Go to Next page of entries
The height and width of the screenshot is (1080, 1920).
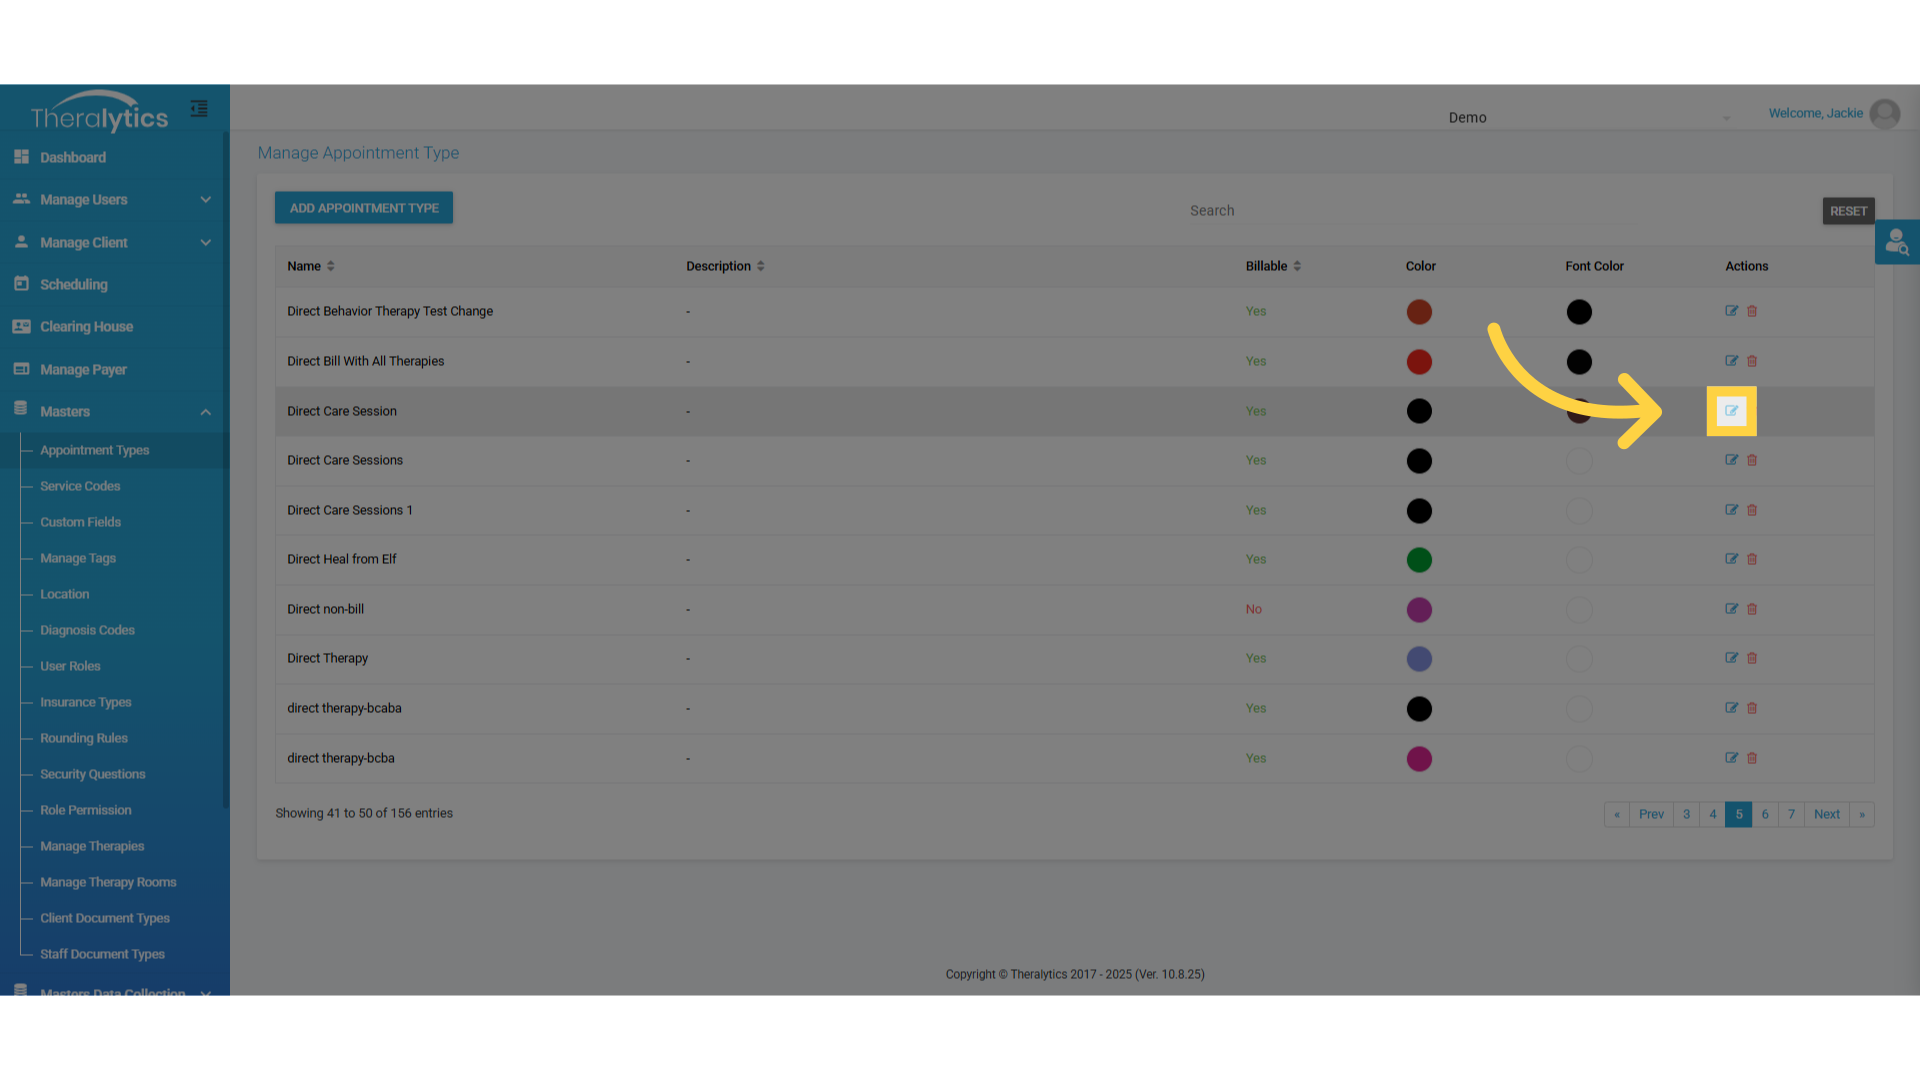1826,814
